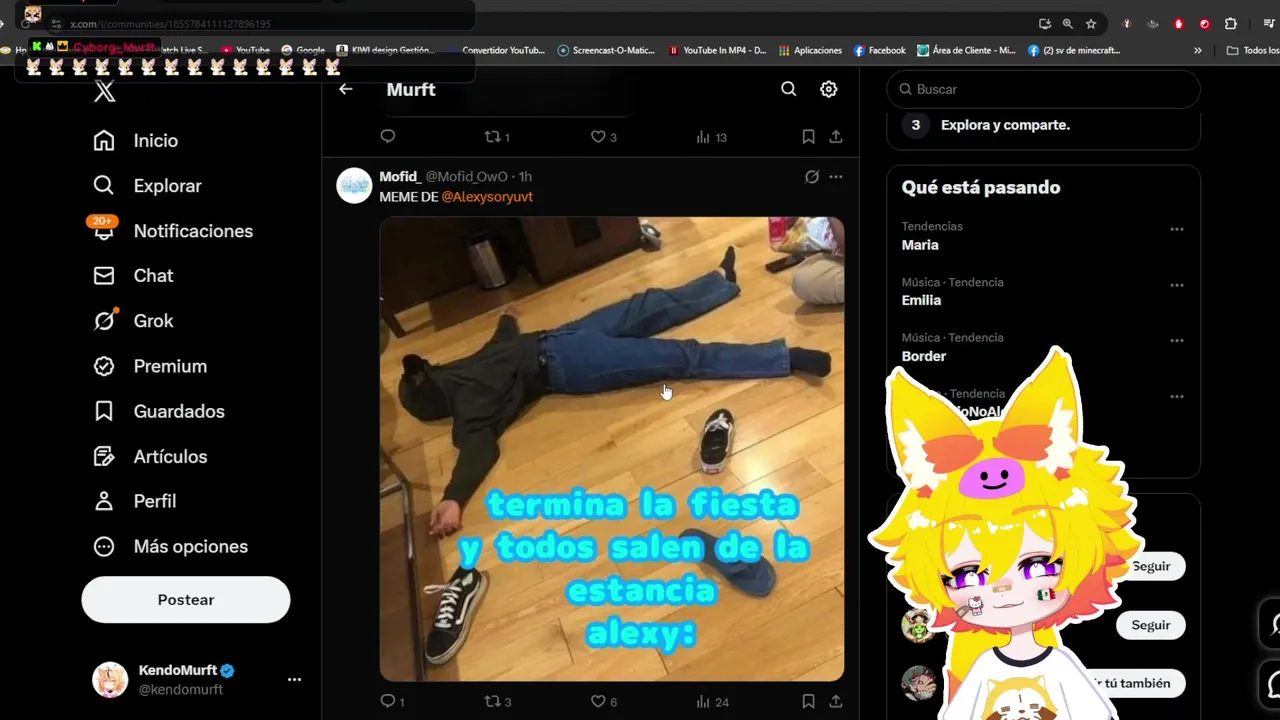Click the Artículos sidebar icon
Viewport: 1280px width, 720px height.
pos(104,456)
